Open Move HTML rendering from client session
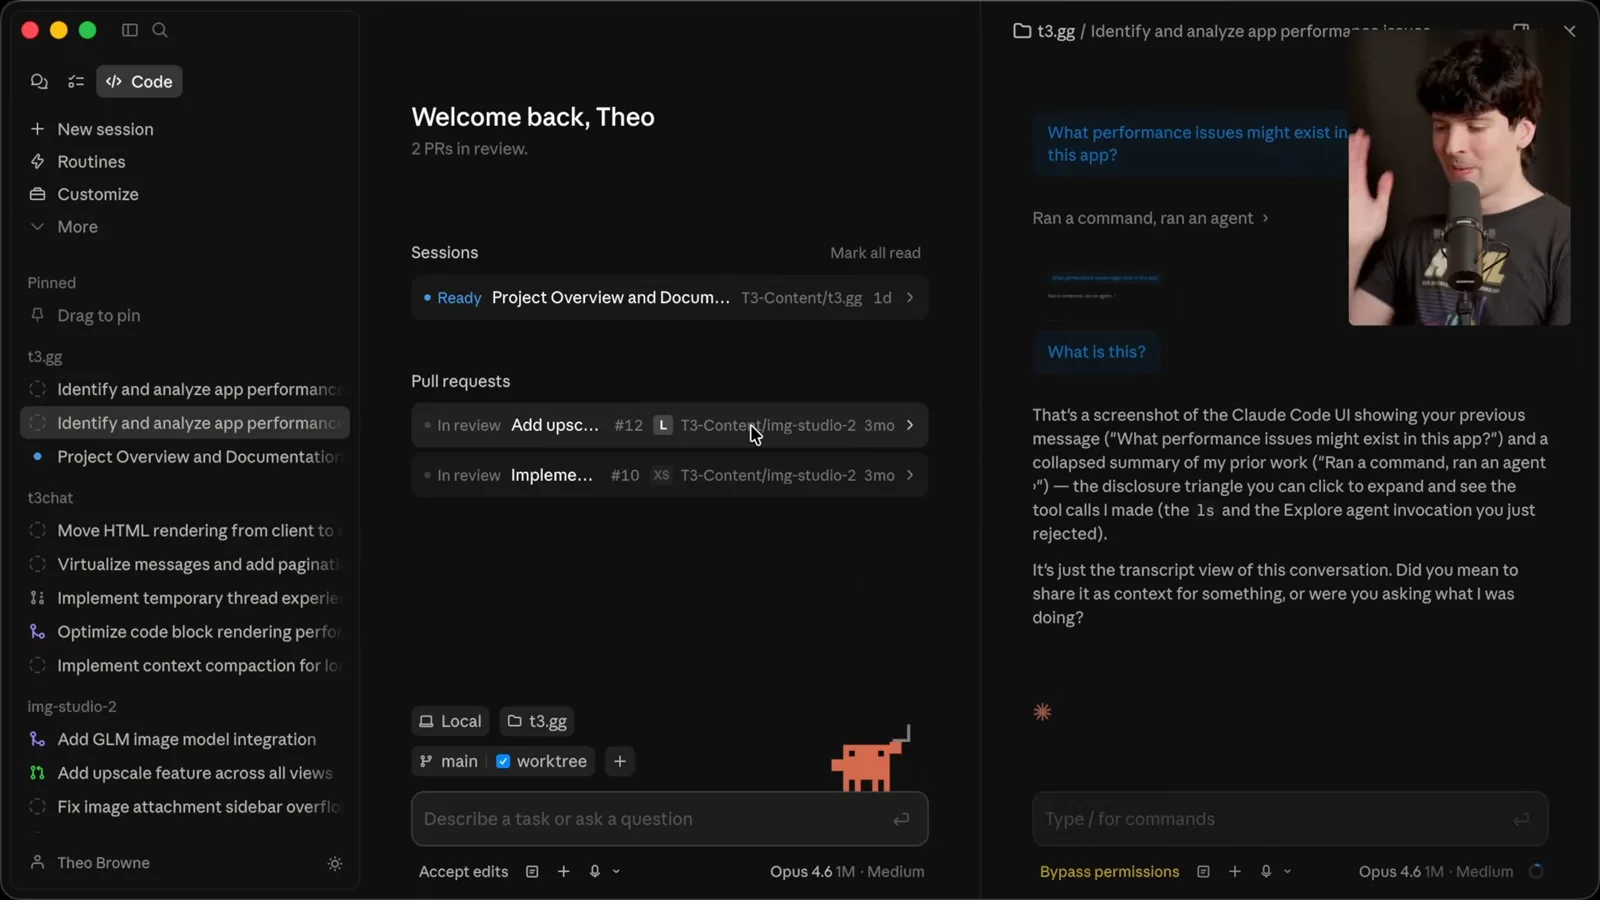Screen dimensions: 1600x900 [185, 530]
